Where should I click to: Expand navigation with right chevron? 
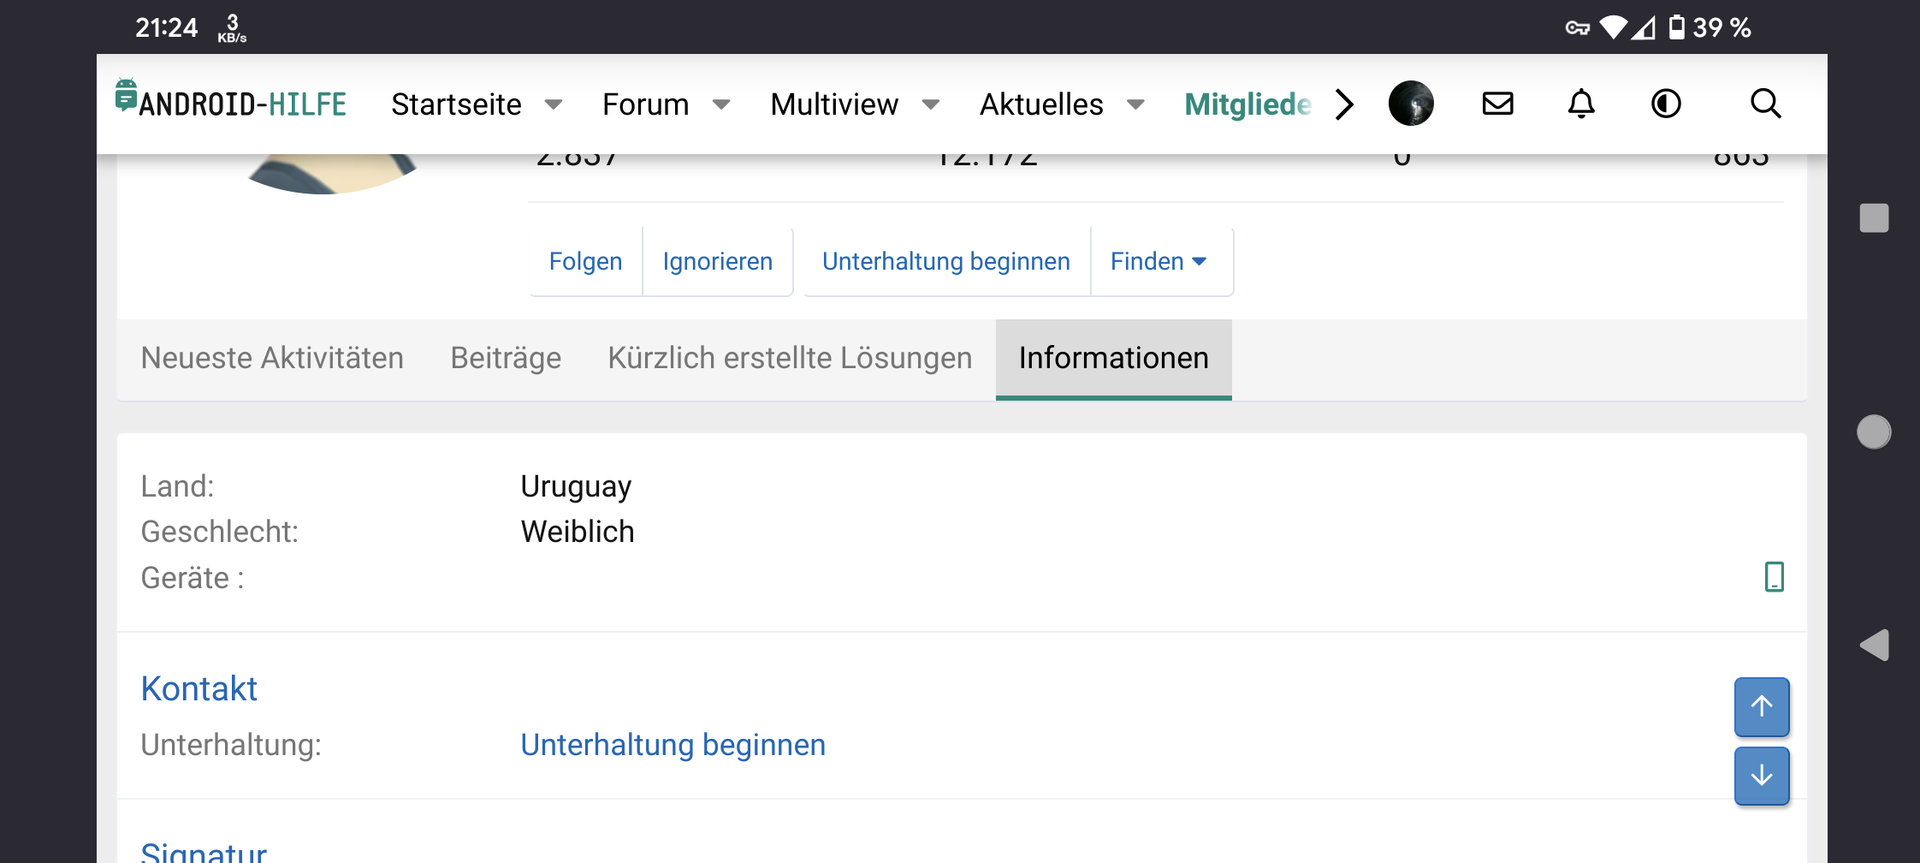pyautogui.click(x=1345, y=104)
